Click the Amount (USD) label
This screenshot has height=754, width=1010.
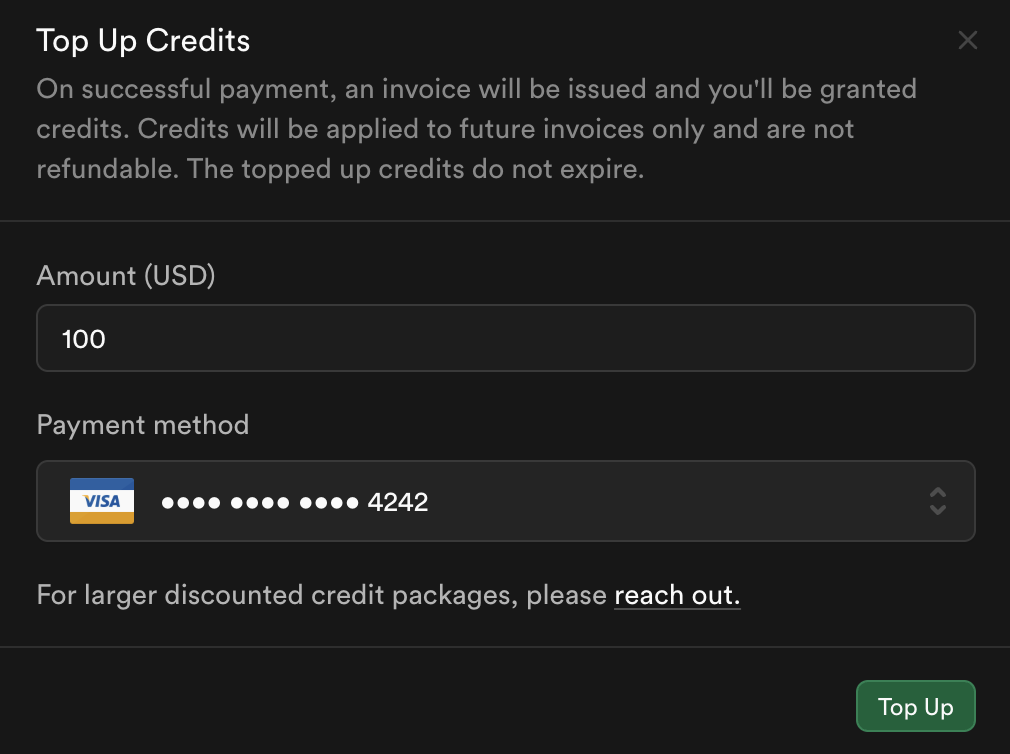pos(126,276)
